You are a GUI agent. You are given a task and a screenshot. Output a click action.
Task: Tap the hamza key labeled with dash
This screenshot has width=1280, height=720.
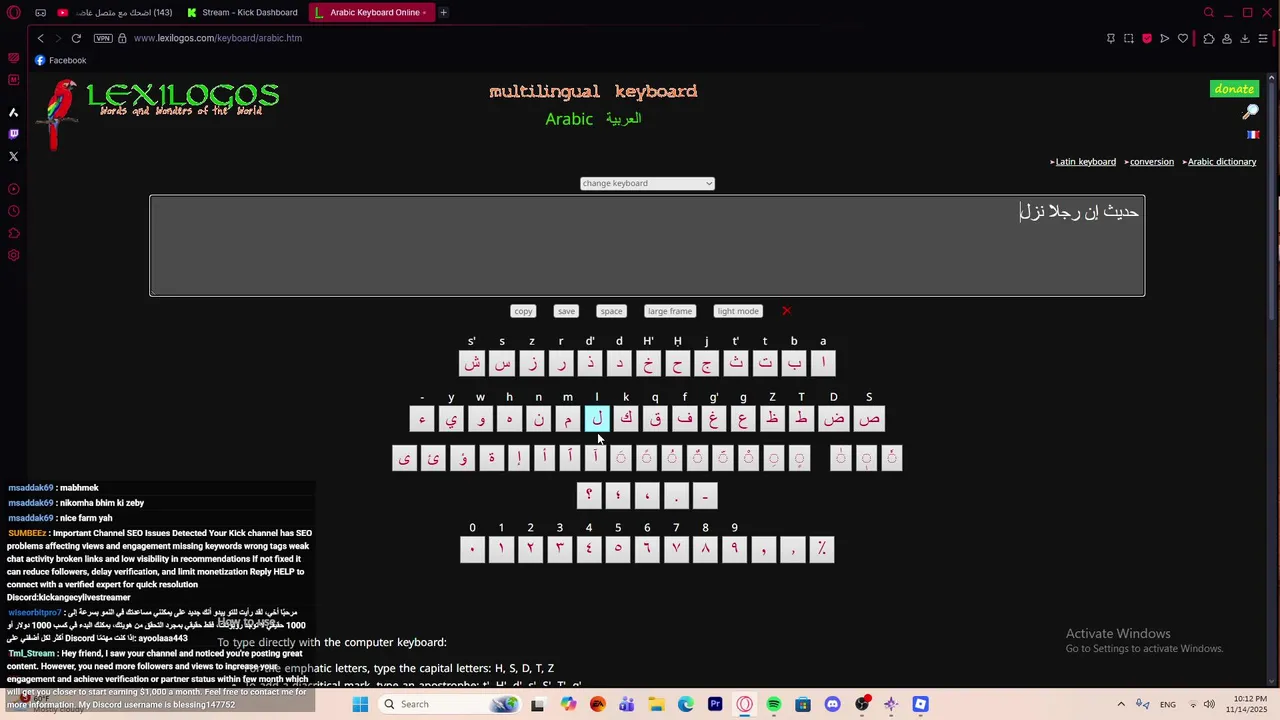(x=422, y=419)
